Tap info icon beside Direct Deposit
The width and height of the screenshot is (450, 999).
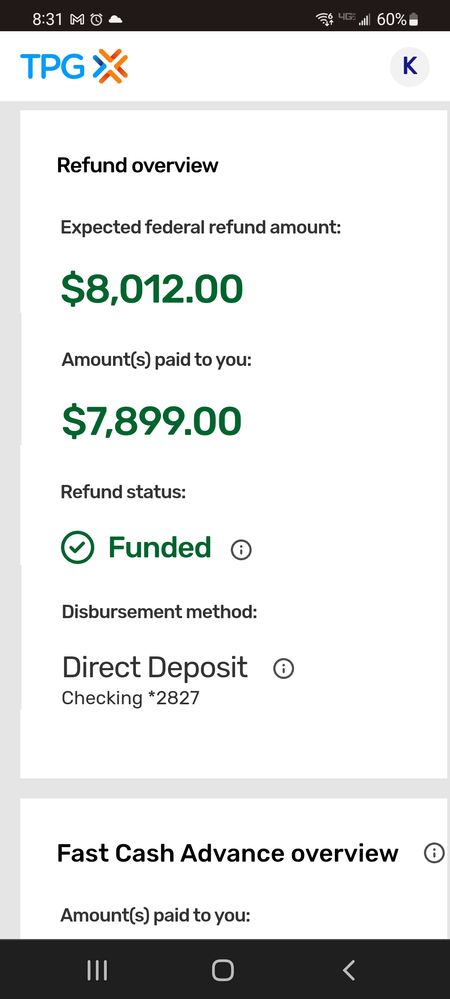coord(284,668)
